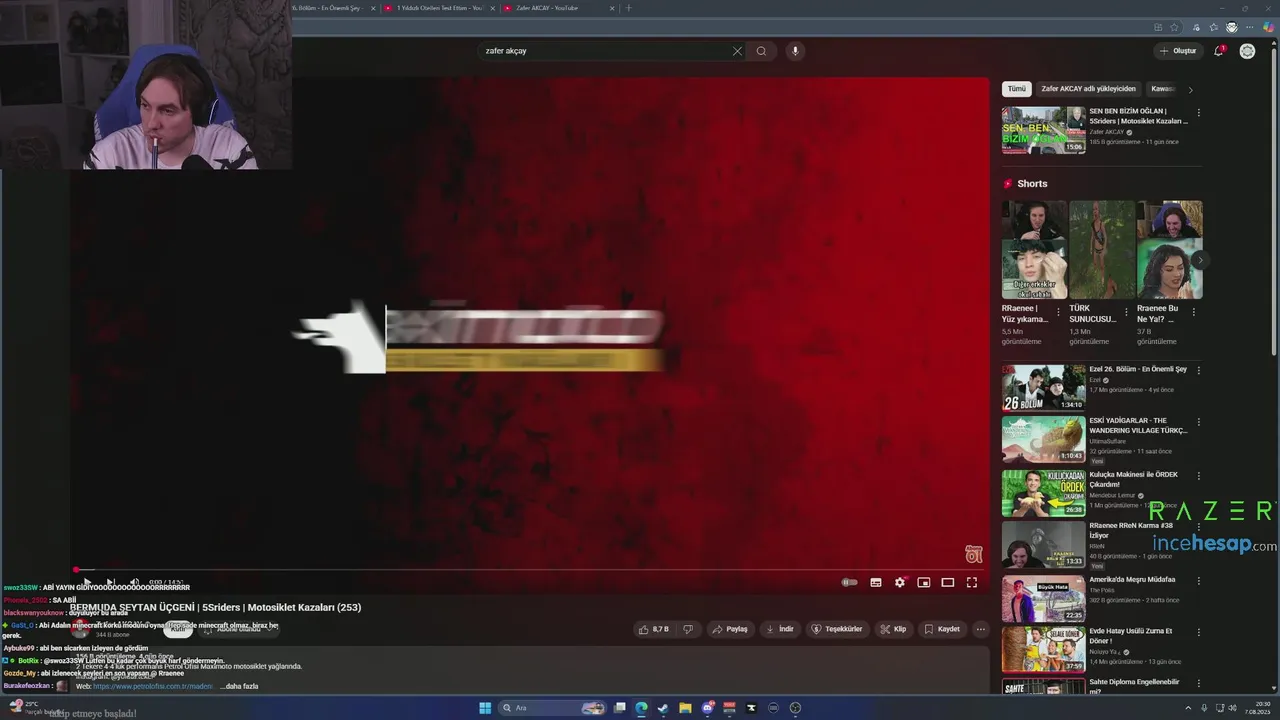Open the SEN BEN BİZİM OĞLAN video thumbnail
This screenshot has width=1280, height=720.
[1043, 130]
